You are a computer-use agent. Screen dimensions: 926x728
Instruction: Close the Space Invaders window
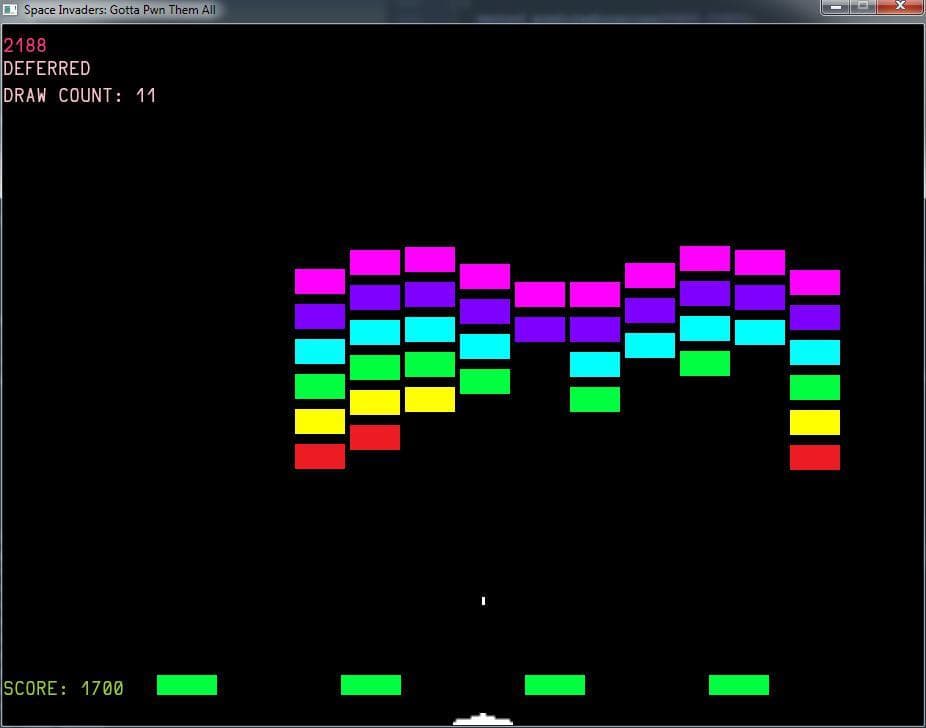point(900,6)
